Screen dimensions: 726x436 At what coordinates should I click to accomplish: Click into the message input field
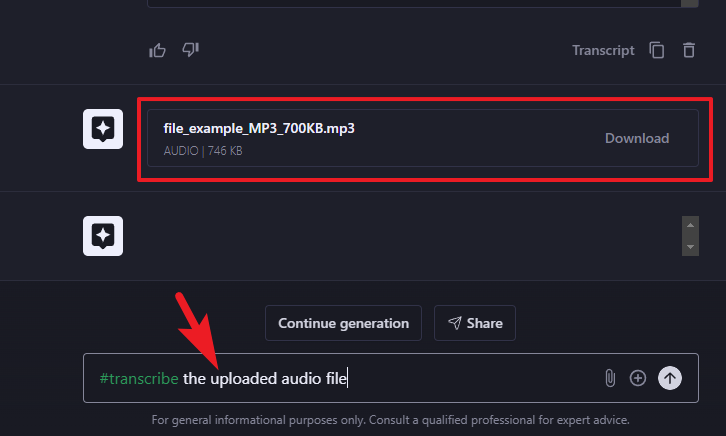[391, 378]
